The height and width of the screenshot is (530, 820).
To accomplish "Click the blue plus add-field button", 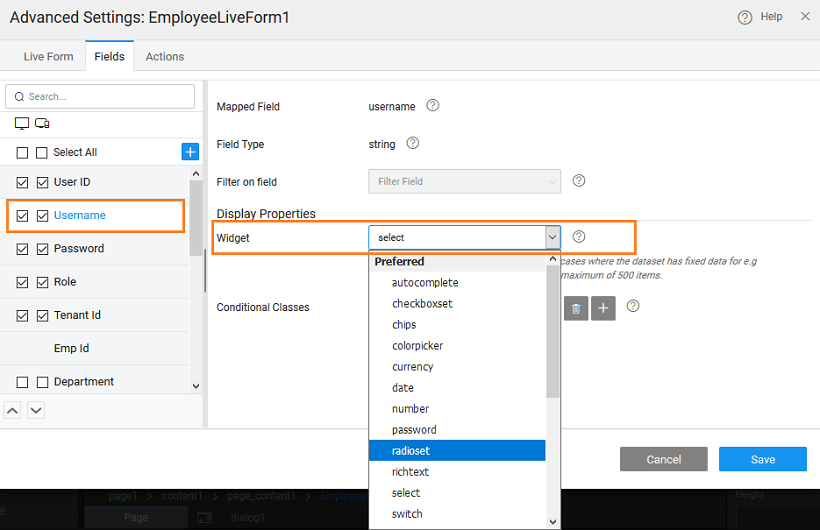I will tap(190, 152).
